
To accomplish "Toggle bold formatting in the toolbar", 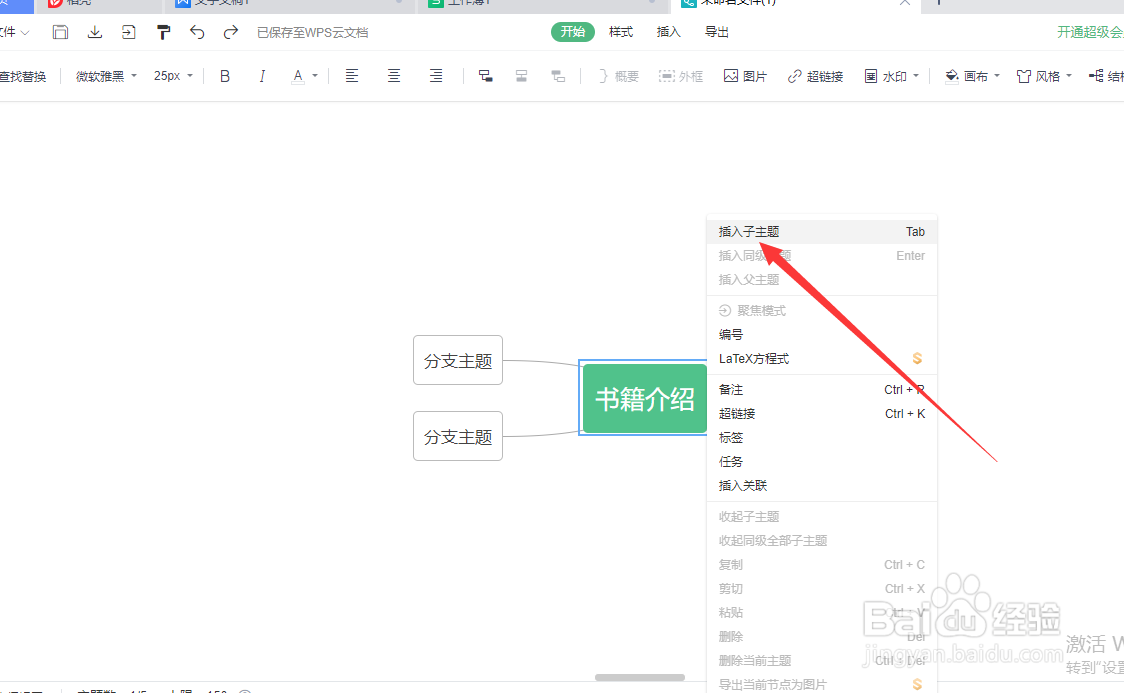I will tap(224, 75).
